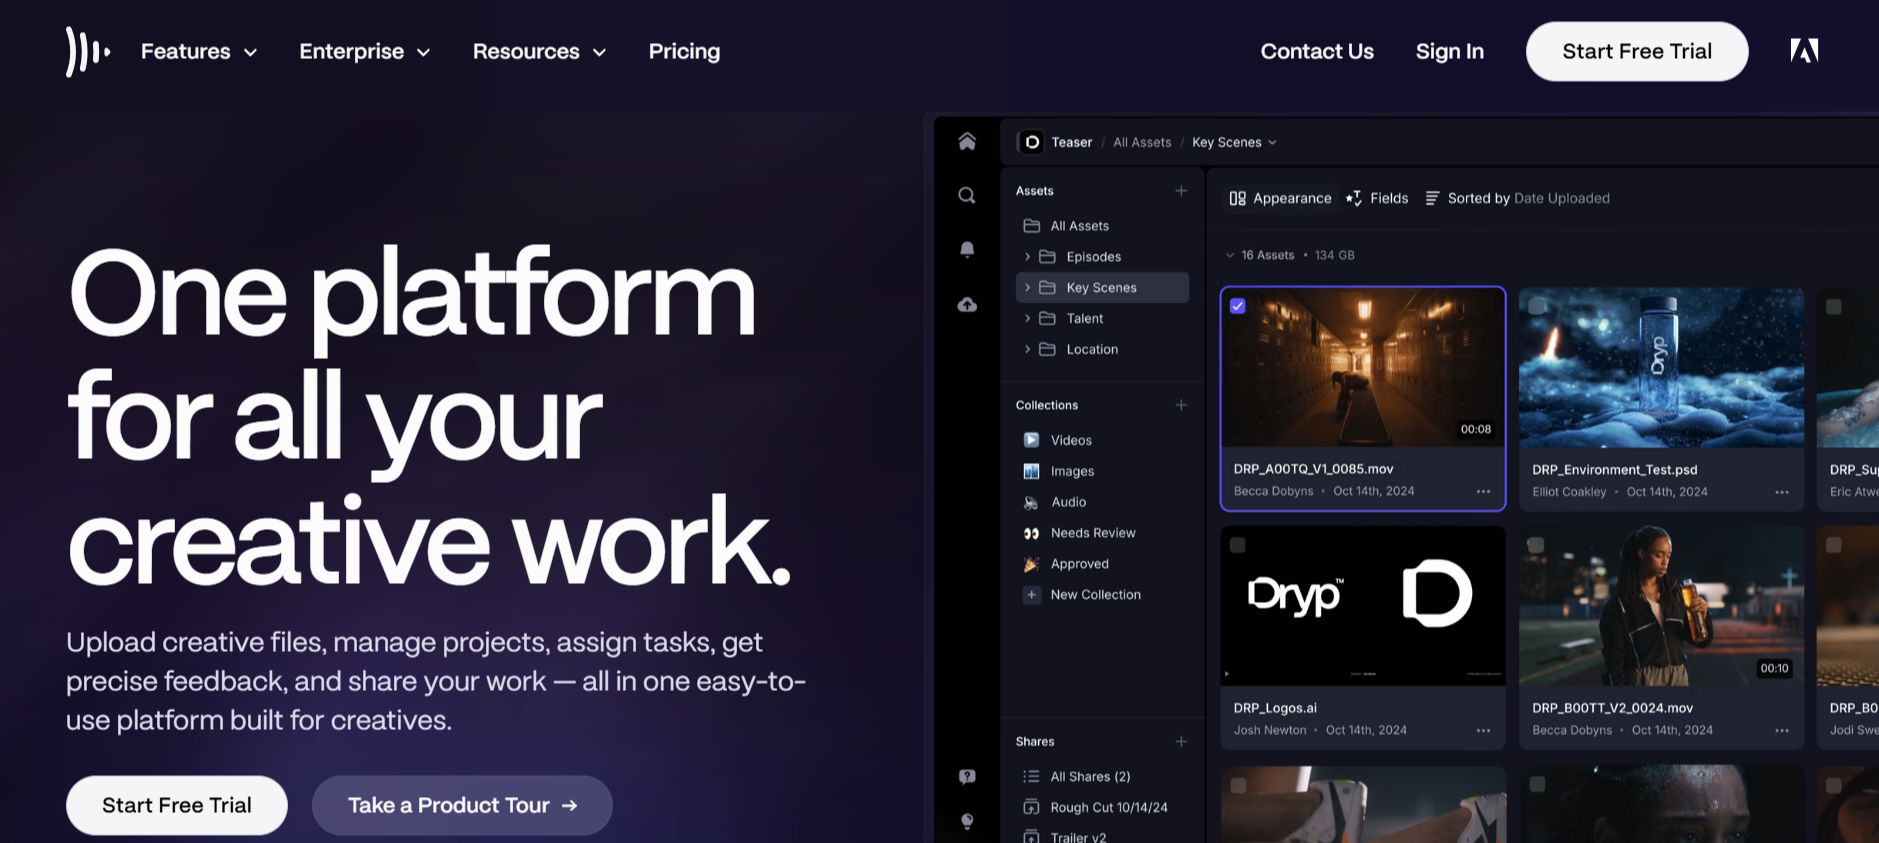This screenshot has width=1879, height=843.
Task: Check the DRP_Environment_Test.psd checkbox
Action: click(1537, 306)
